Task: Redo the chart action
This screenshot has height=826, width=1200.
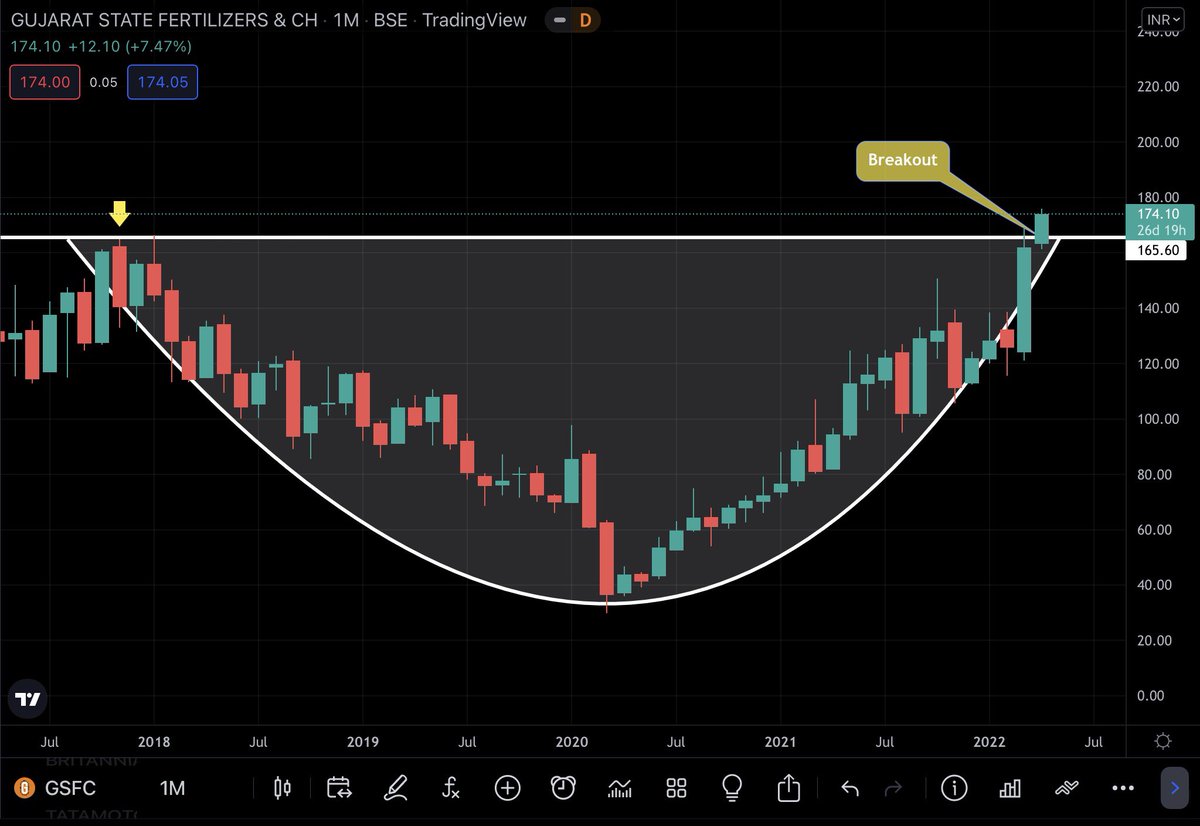Action: [x=893, y=789]
